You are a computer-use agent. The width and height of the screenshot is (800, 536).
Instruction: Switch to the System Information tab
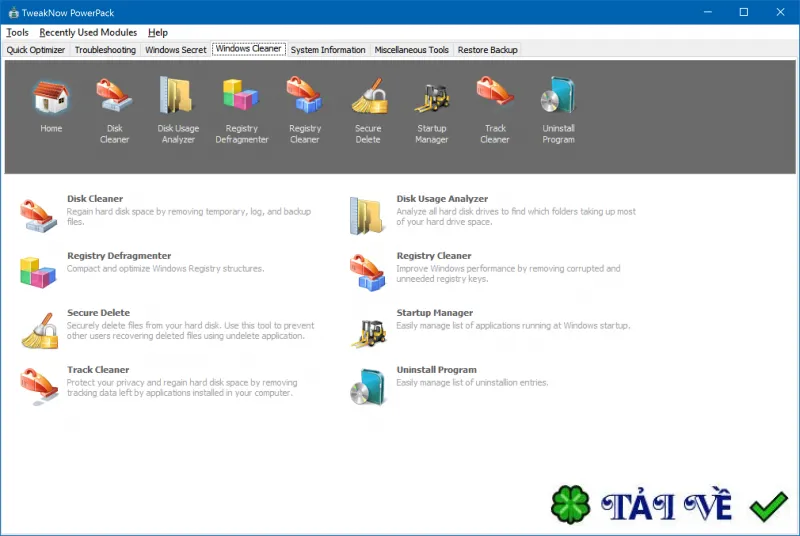328,50
